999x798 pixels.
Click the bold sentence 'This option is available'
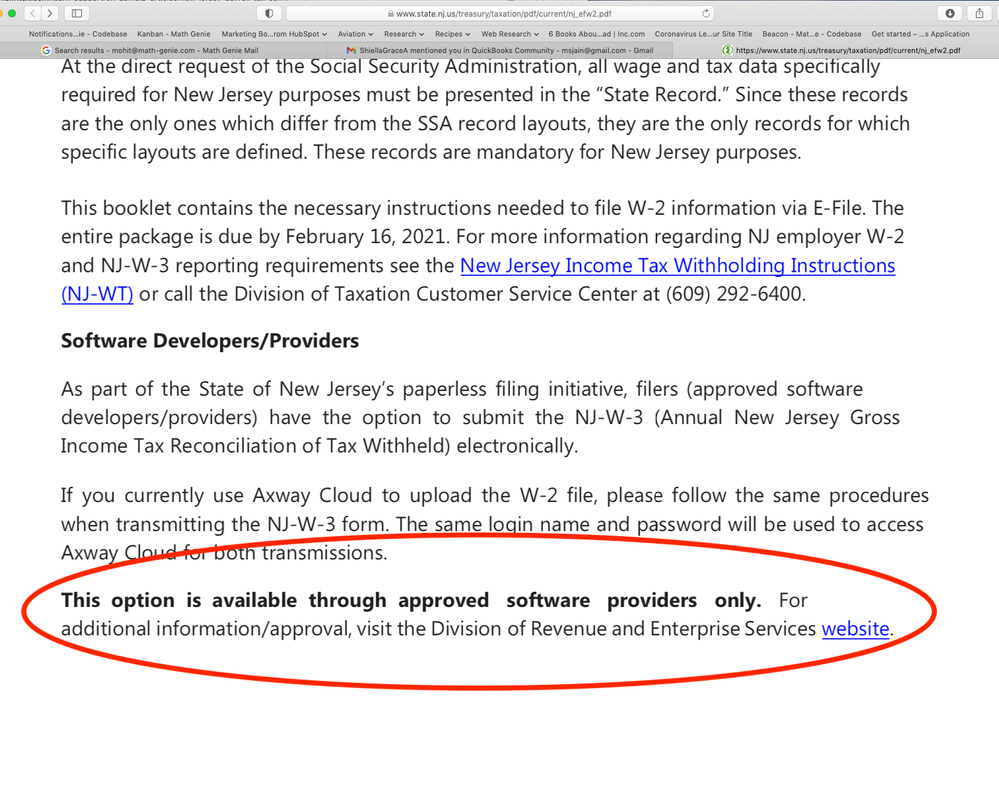pos(411,601)
